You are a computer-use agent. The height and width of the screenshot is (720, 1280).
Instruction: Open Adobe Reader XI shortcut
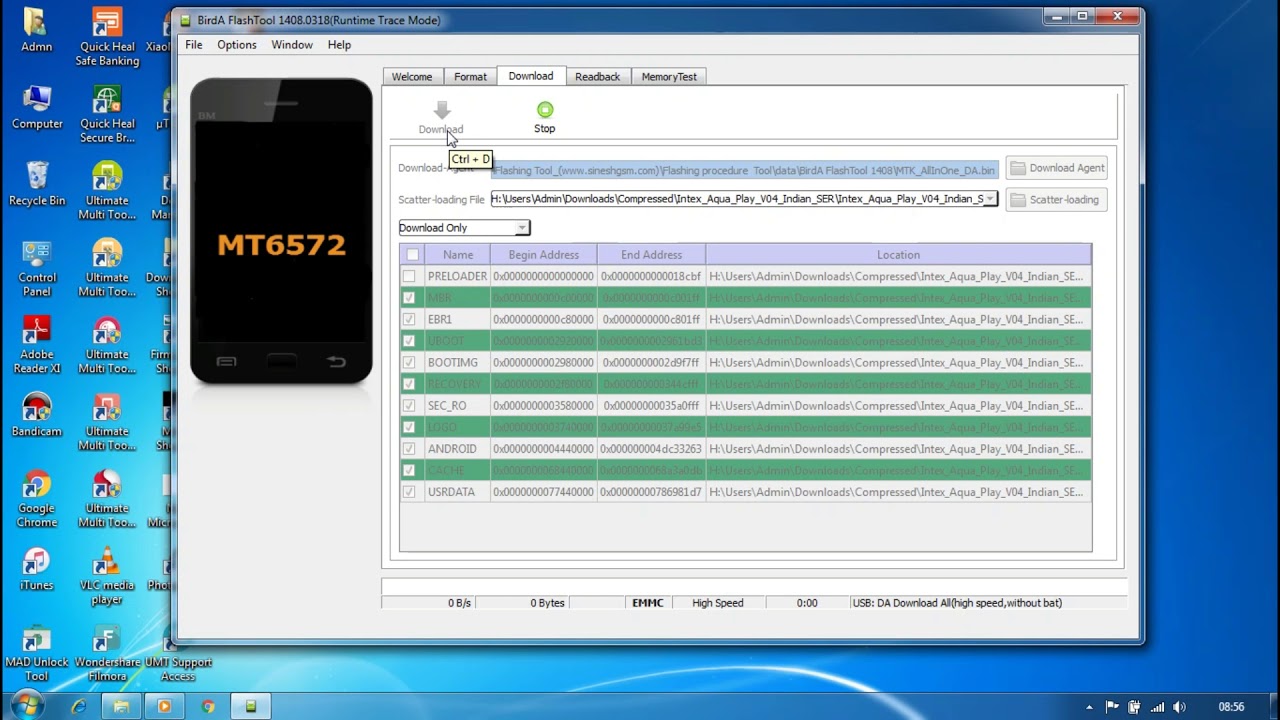pos(37,345)
